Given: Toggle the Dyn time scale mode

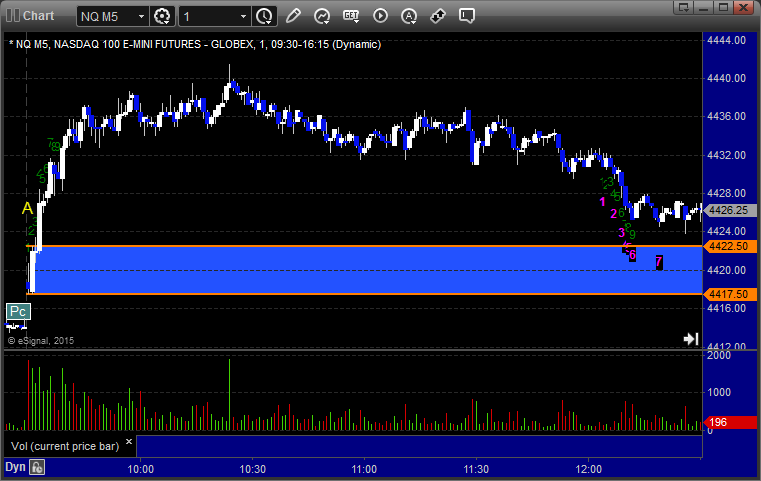Looking at the screenshot, I should 15,467.
